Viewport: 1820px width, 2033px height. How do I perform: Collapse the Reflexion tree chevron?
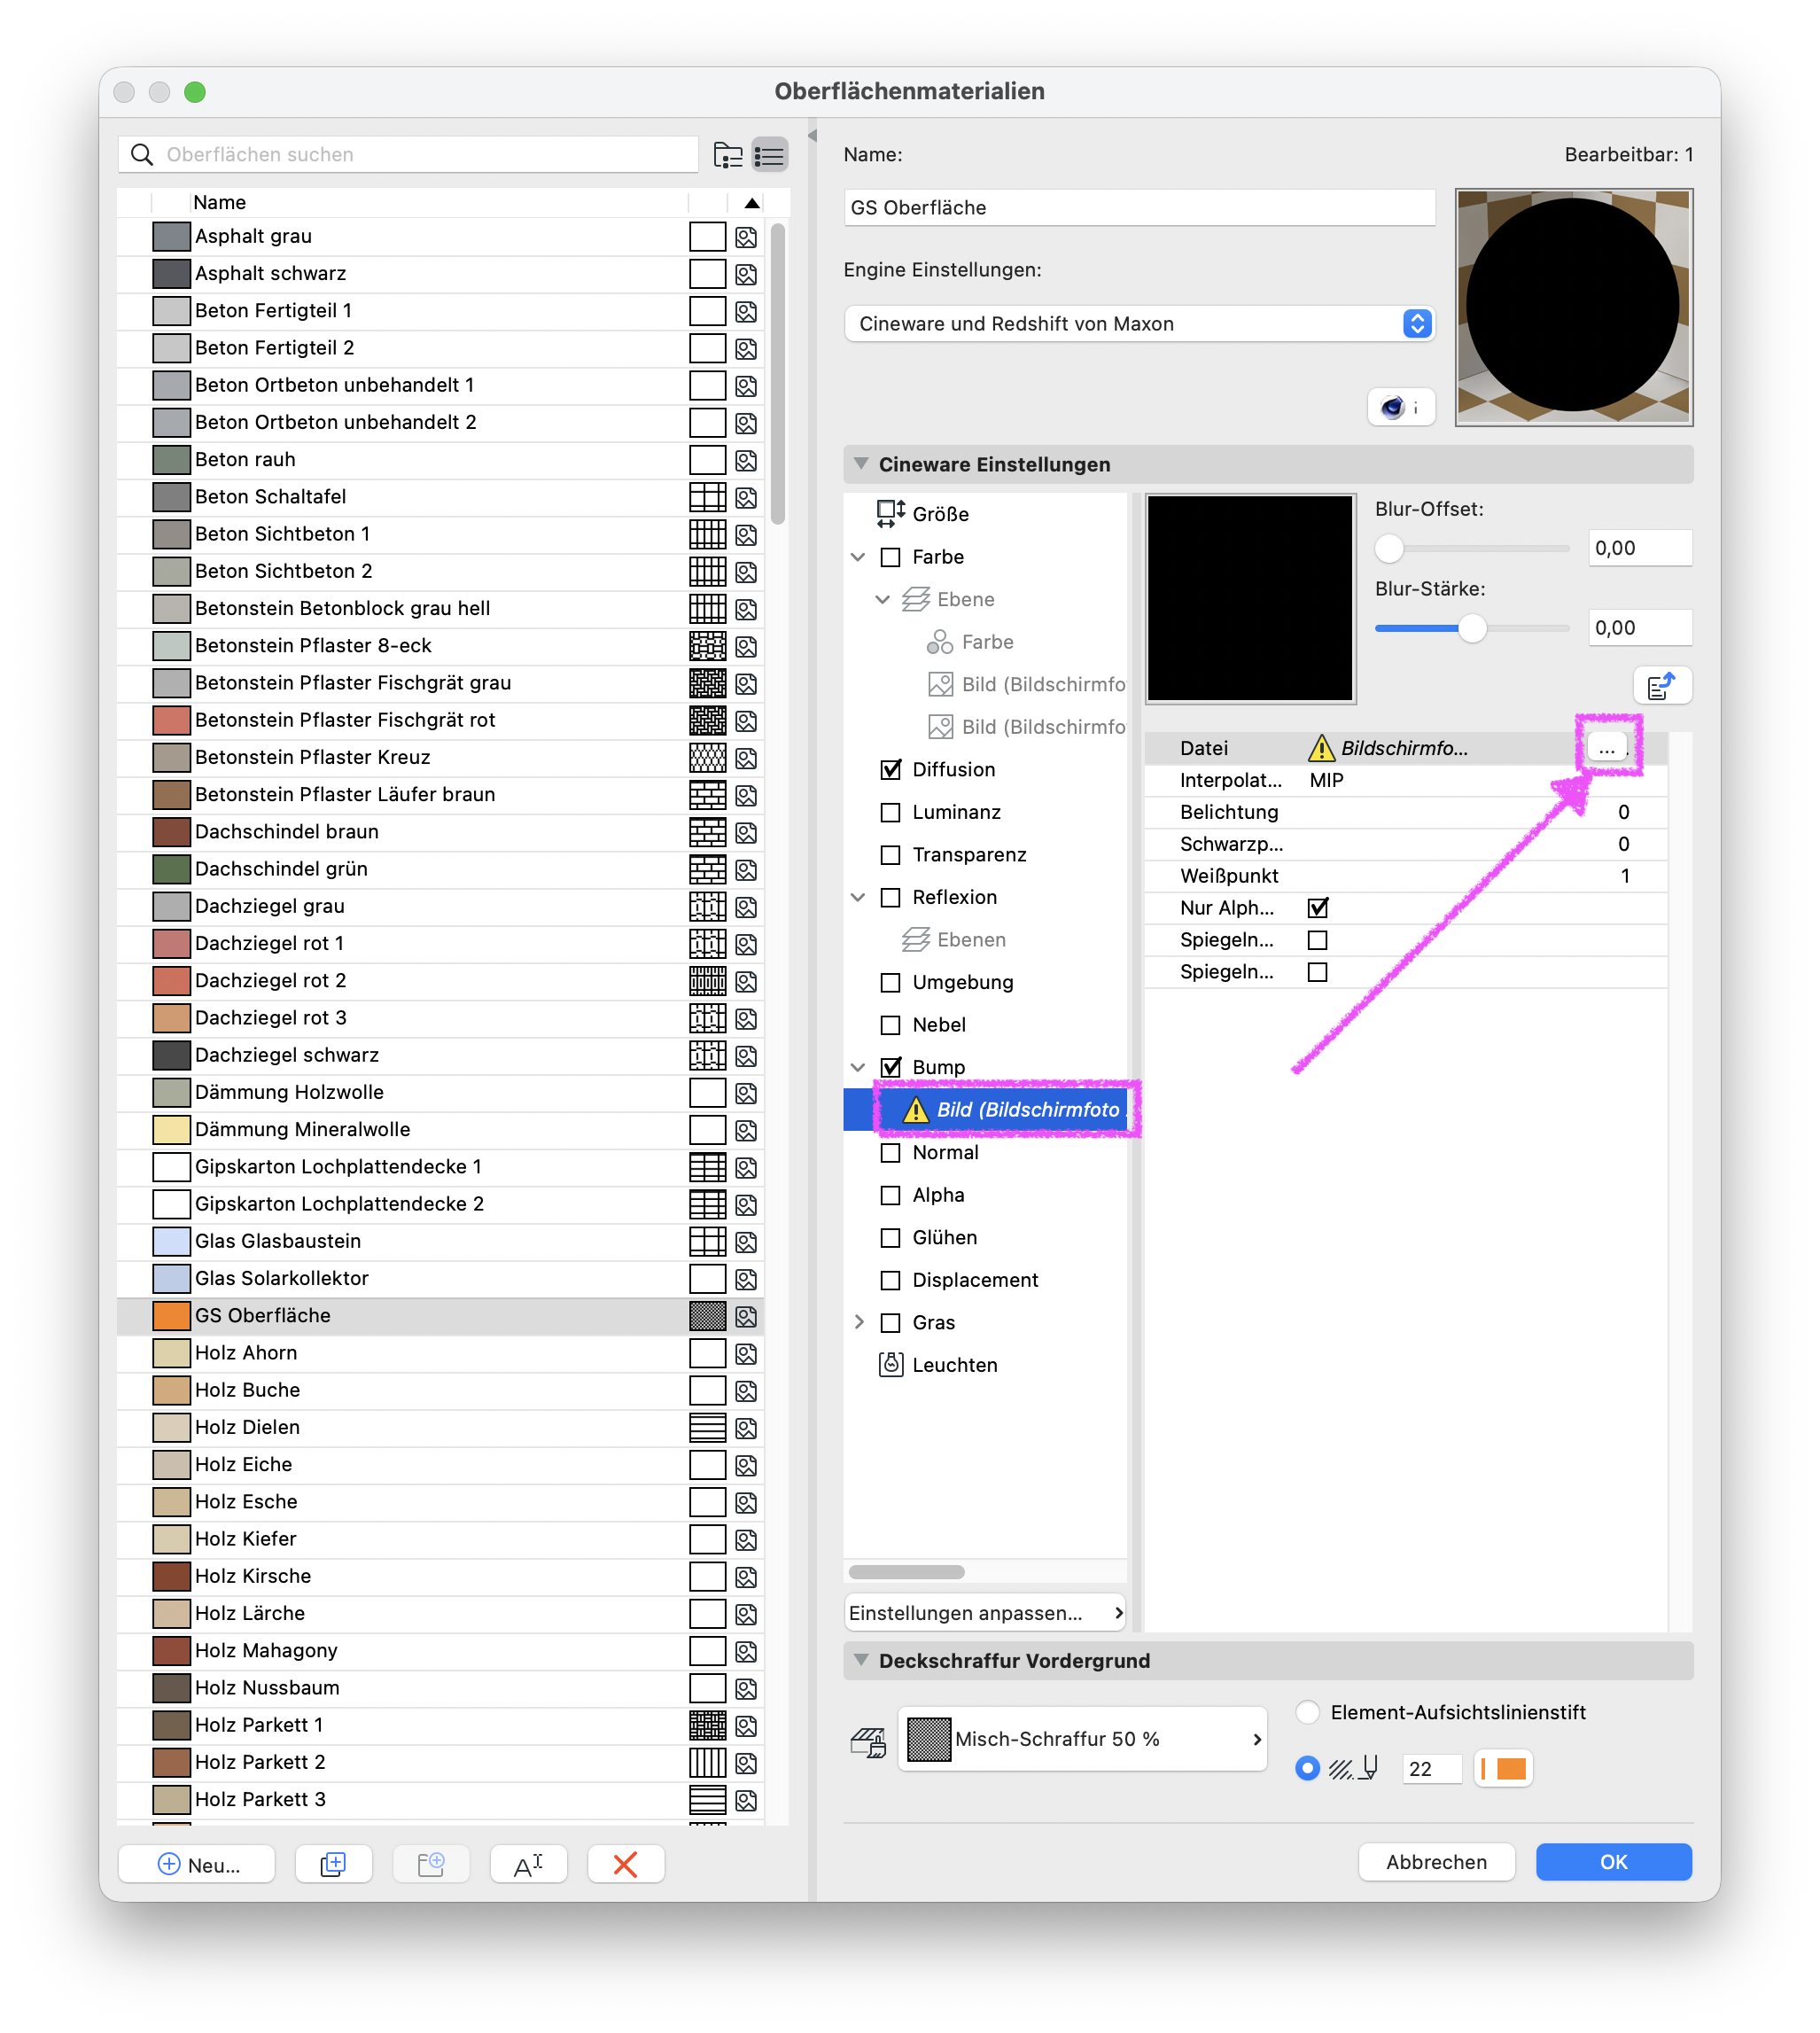click(x=858, y=898)
